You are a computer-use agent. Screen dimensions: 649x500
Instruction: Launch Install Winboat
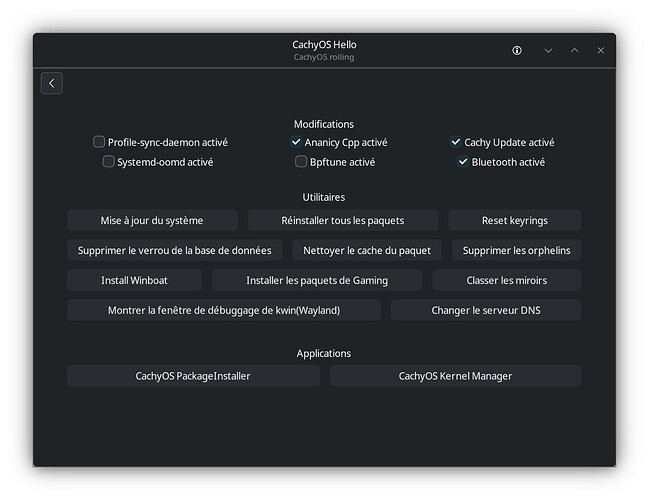(x=135, y=280)
